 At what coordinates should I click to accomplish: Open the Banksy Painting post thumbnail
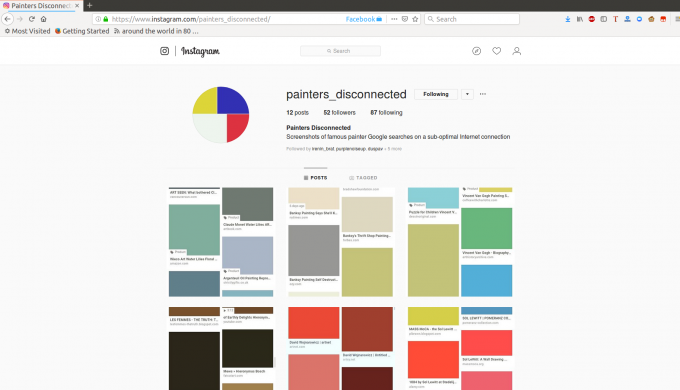pyautogui.click(x=340, y=242)
